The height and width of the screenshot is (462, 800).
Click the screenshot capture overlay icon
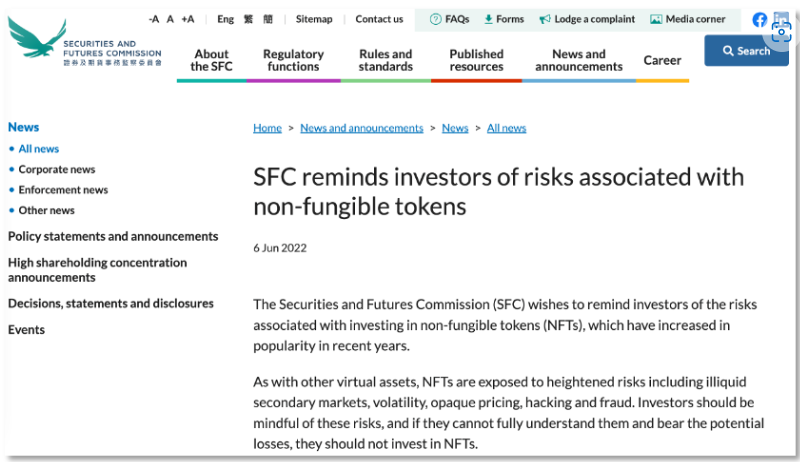(781, 33)
